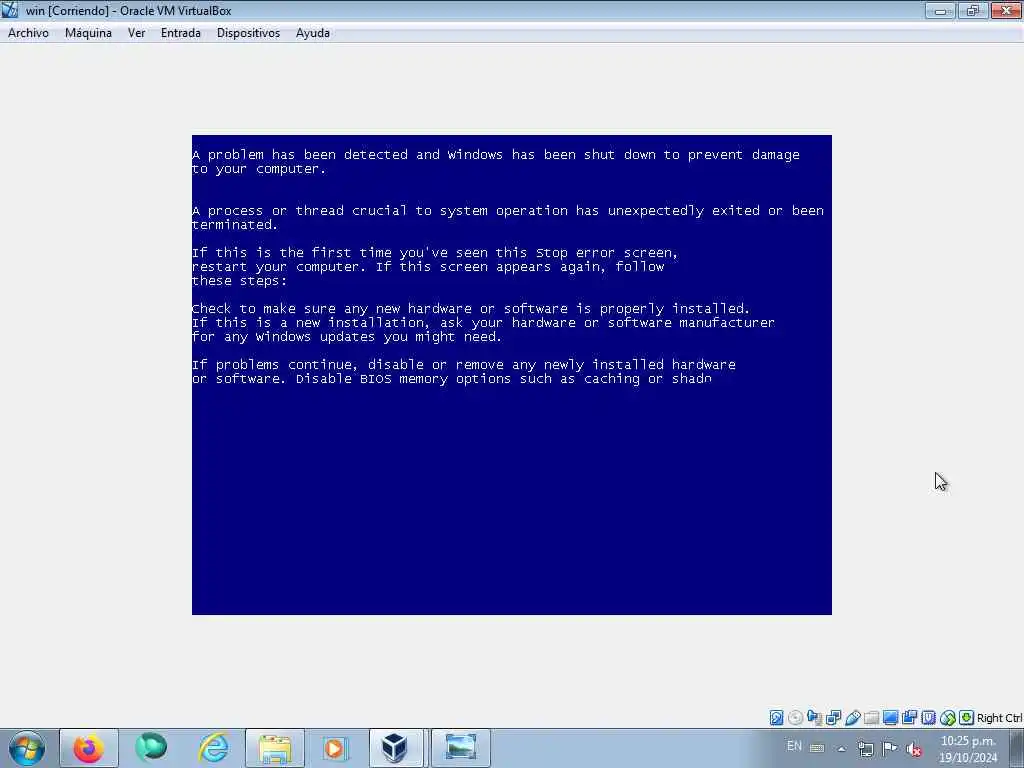Click the shared folders status icon
Image resolution: width=1024 pixels, height=768 pixels.
(871, 718)
